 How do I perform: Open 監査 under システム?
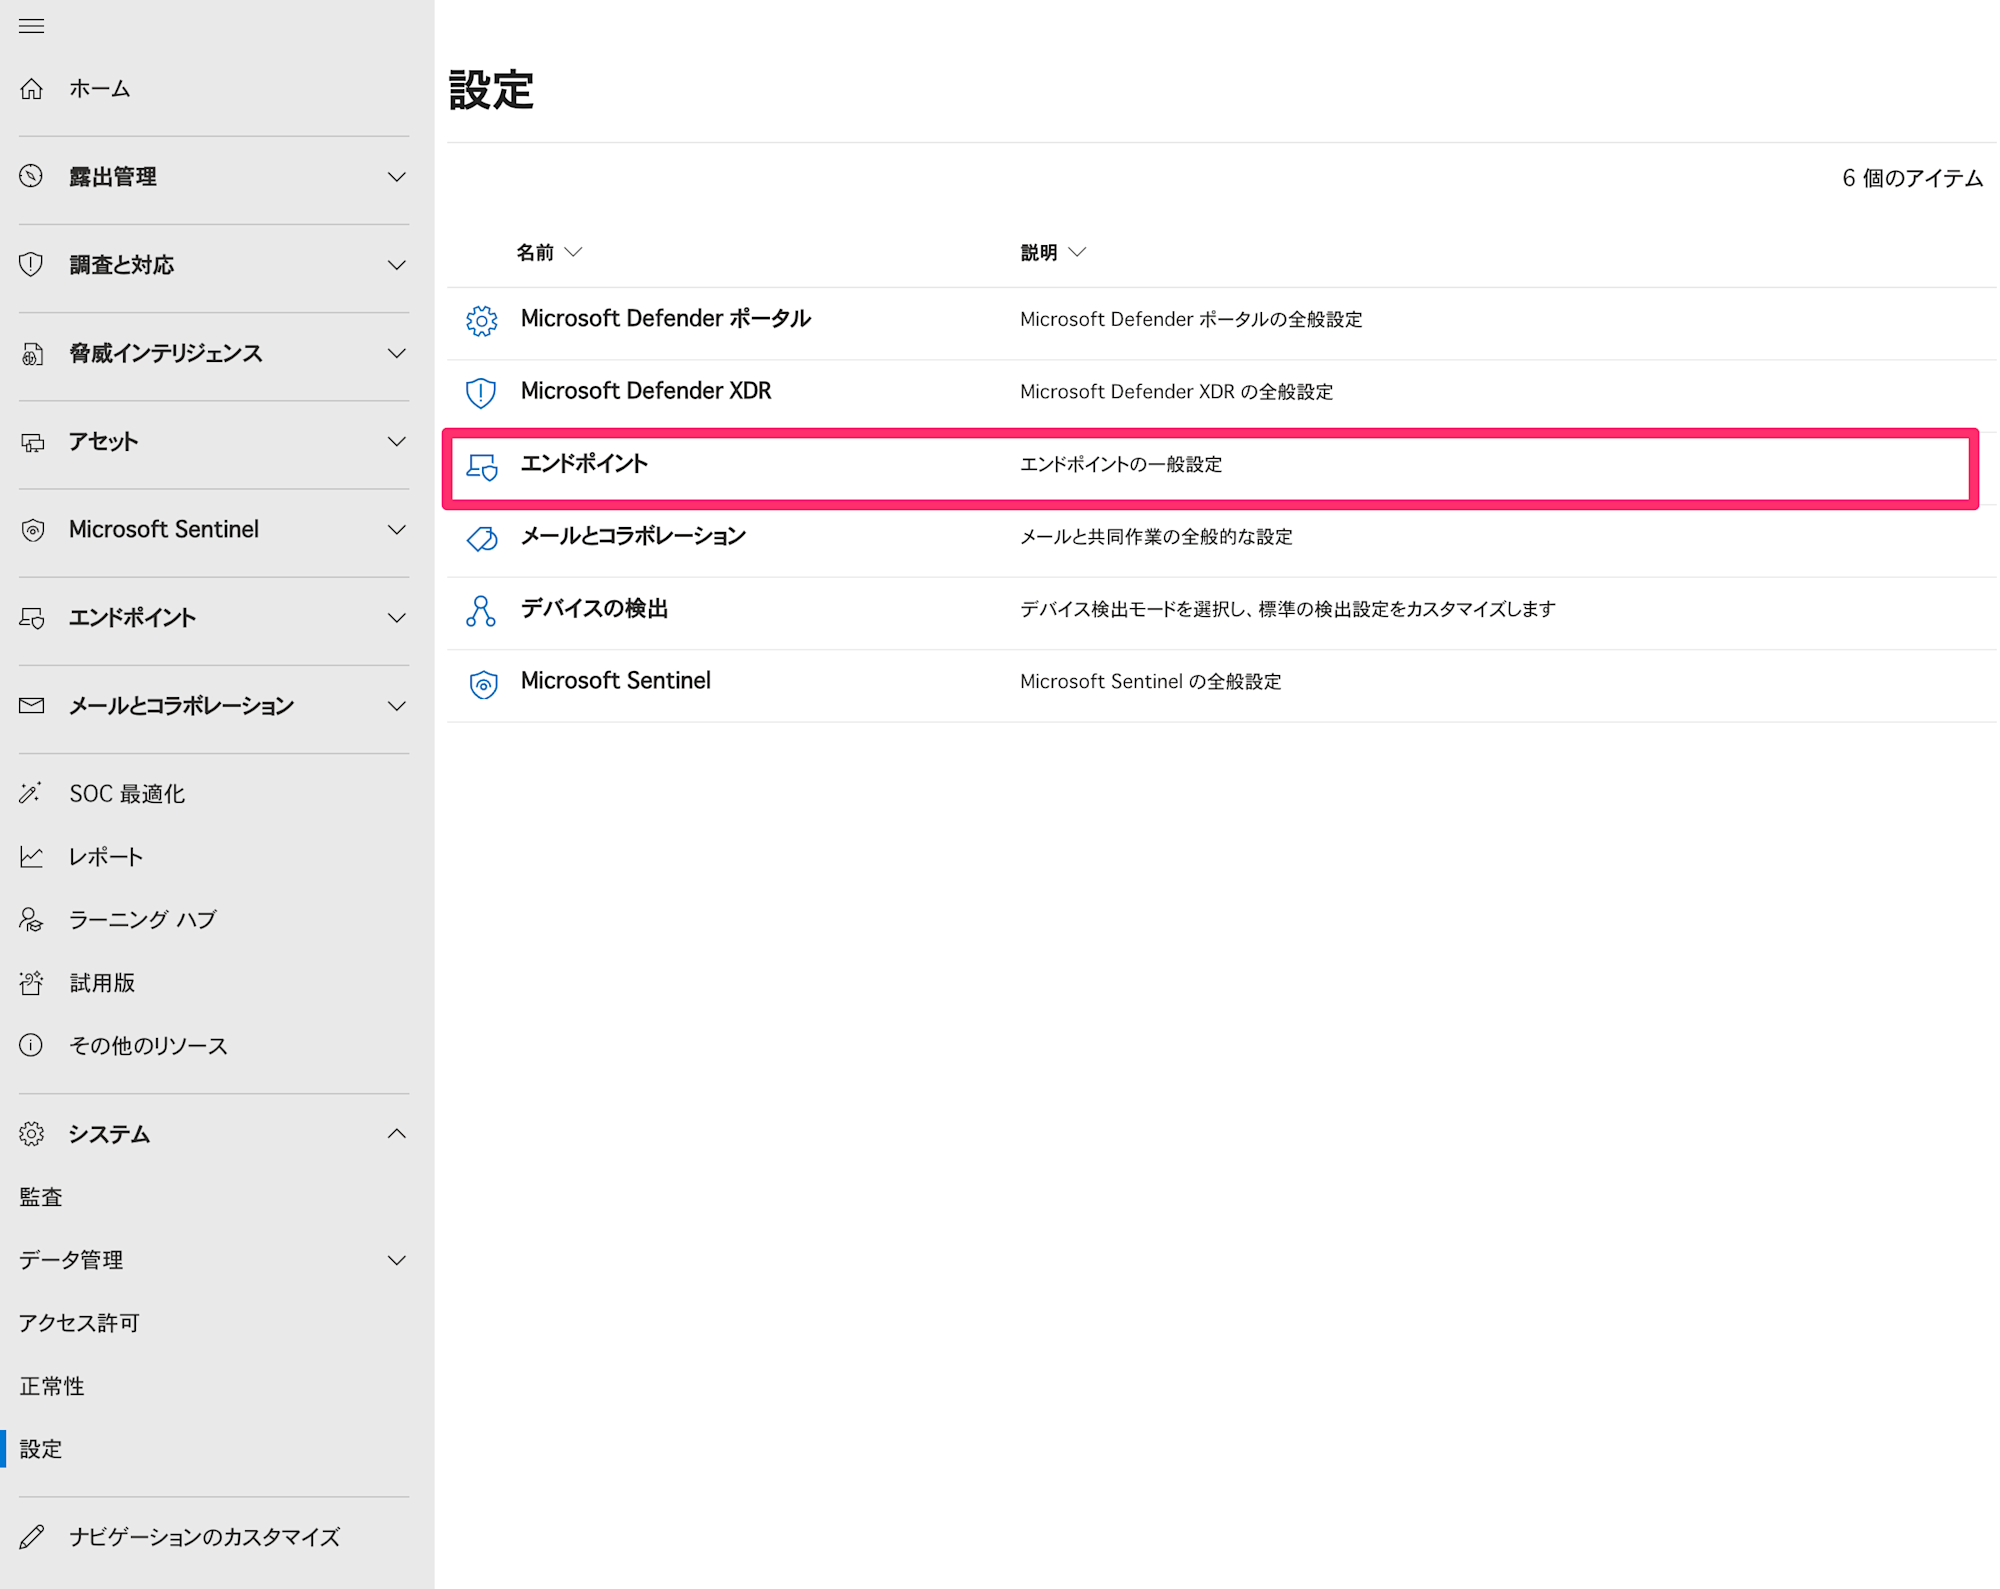pyautogui.click(x=41, y=1197)
